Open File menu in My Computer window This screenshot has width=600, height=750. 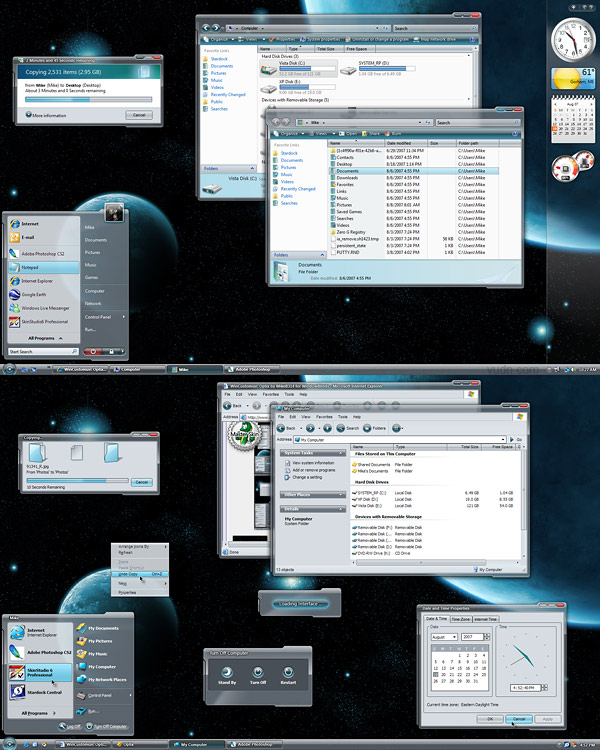pos(281,417)
